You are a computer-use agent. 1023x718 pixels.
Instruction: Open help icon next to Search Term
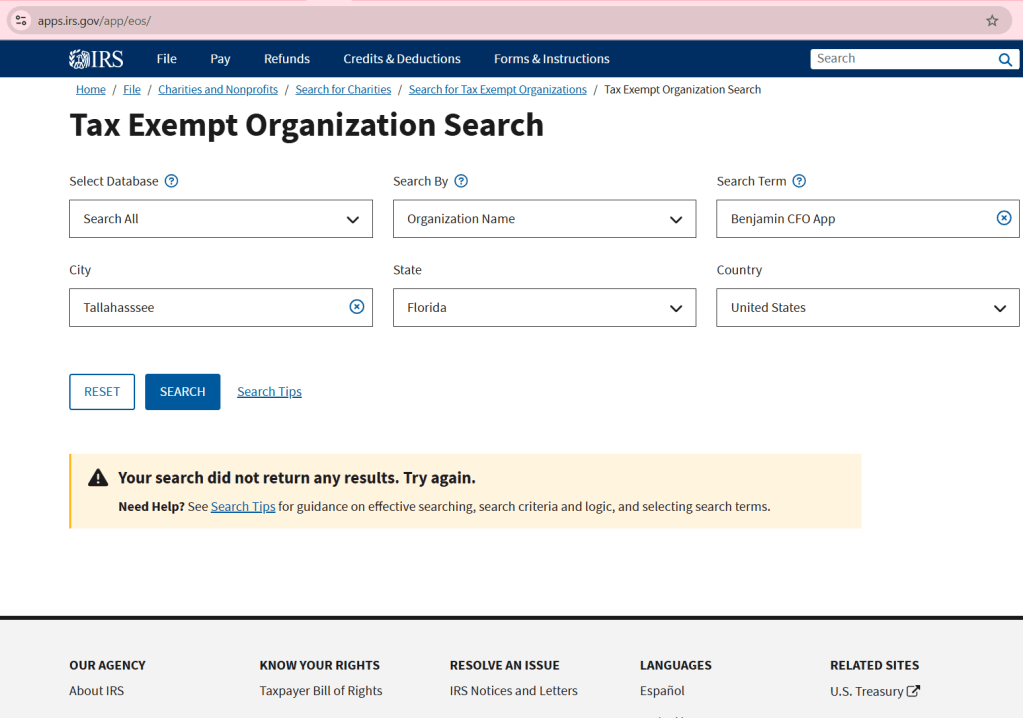click(799, 181)
